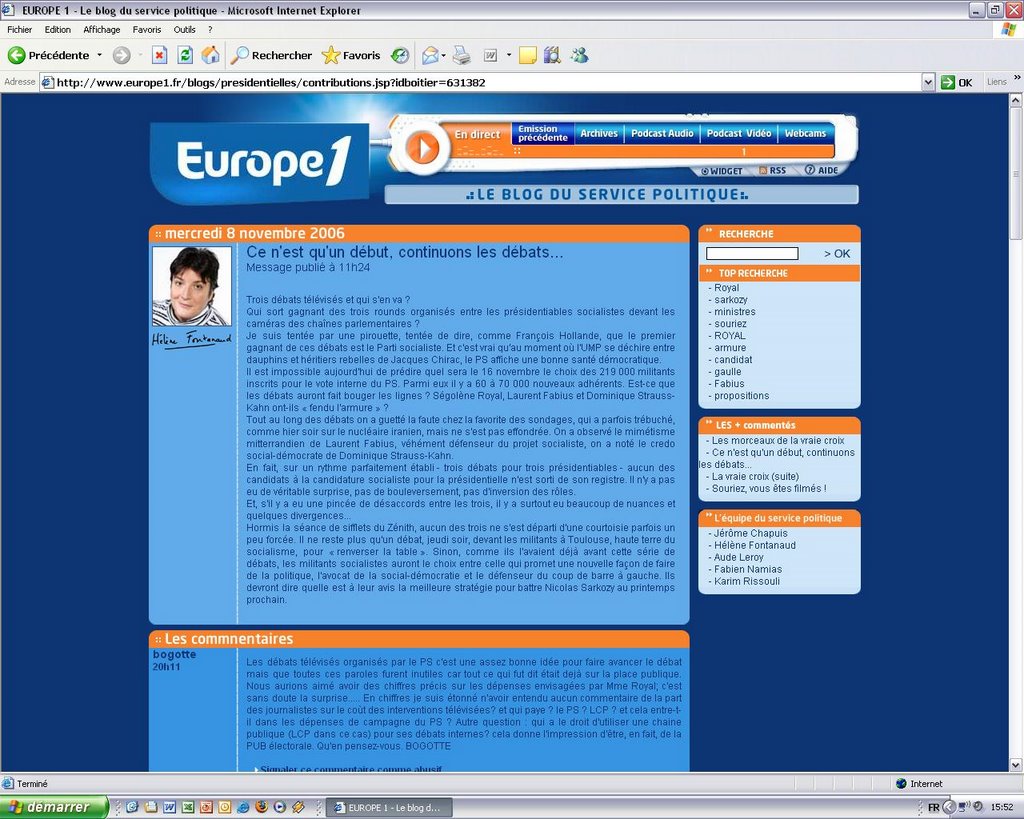Expand the Liens toolbar chevron
Image resolution: width=1024 pixels, height=819 pixels.
tap(1017, 78)
